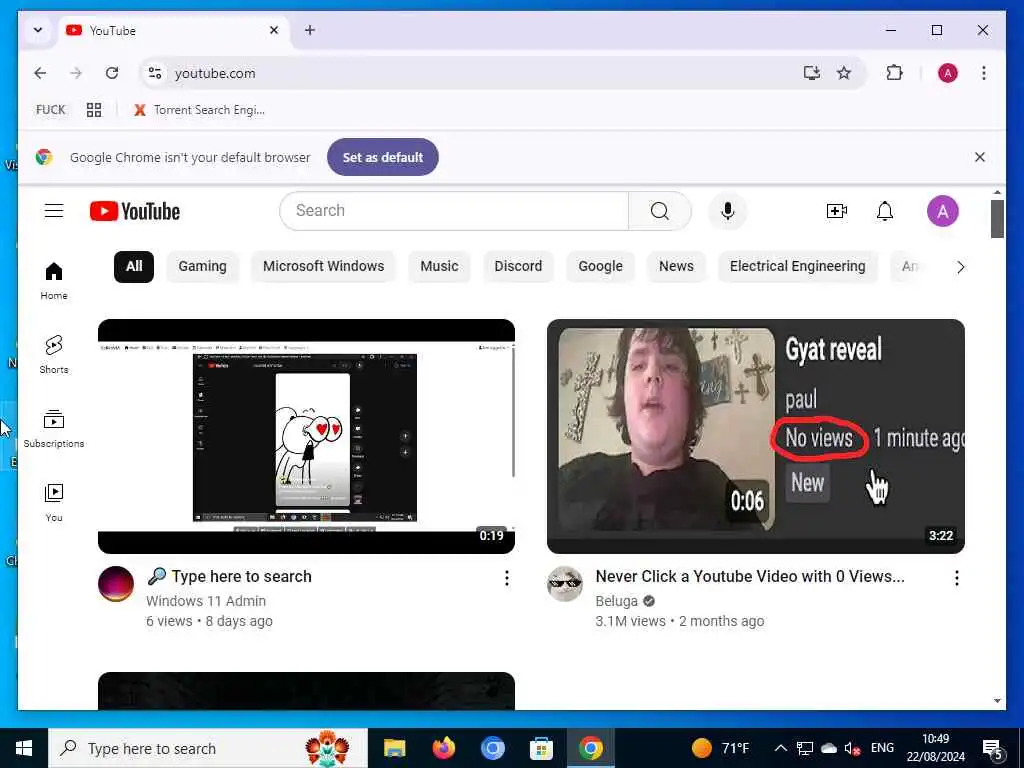The height and width of the screenshot is (768, 1024).
Task: Open Torrent Search Engine bookmark
Action: [x=199, y=110]
